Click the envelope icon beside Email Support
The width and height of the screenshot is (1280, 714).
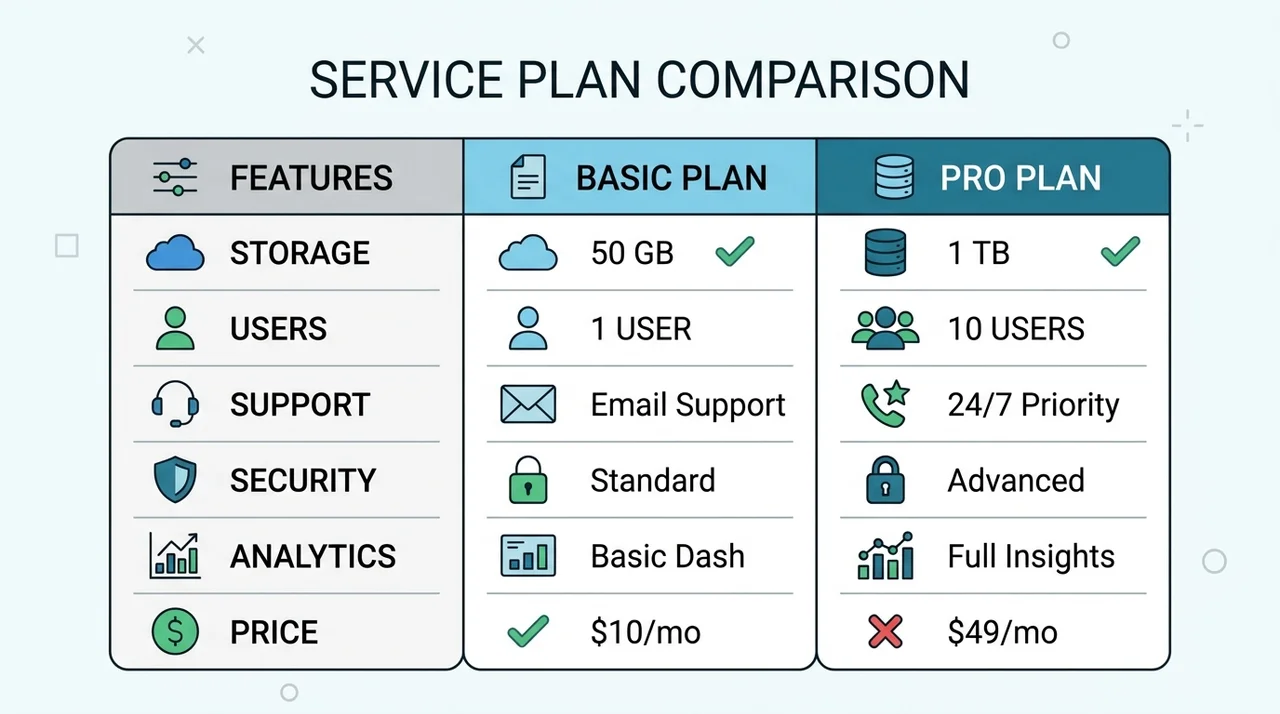point(527,404)
